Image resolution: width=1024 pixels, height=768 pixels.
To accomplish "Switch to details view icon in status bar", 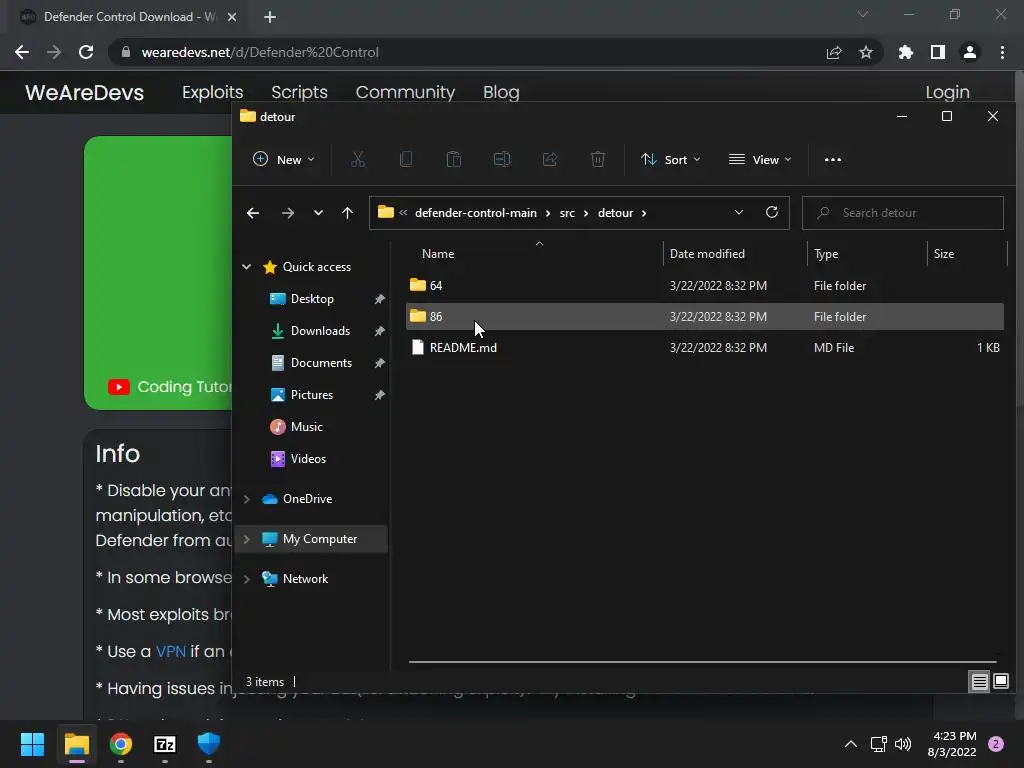I will pyautogui.click(x=980, y=682).
